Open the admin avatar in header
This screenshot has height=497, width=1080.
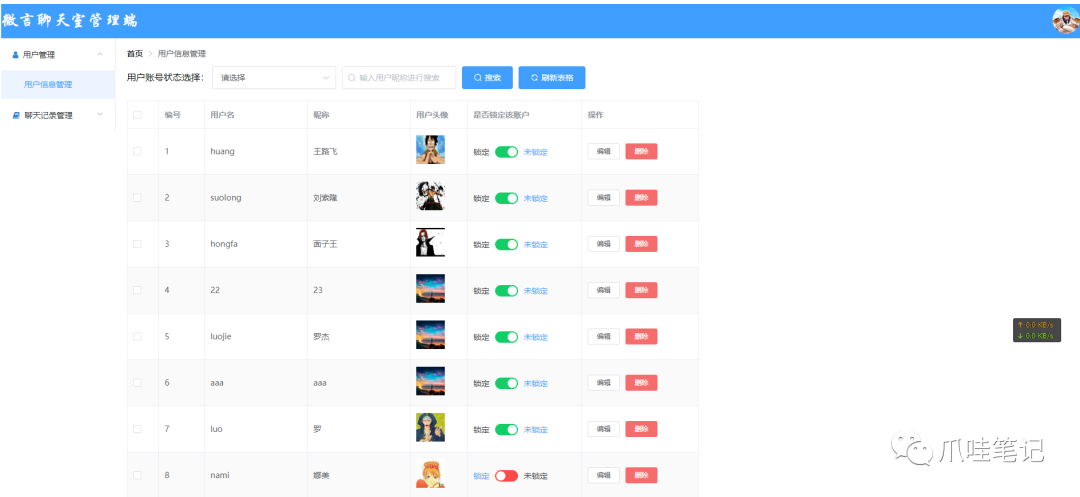coord(1066,21)
